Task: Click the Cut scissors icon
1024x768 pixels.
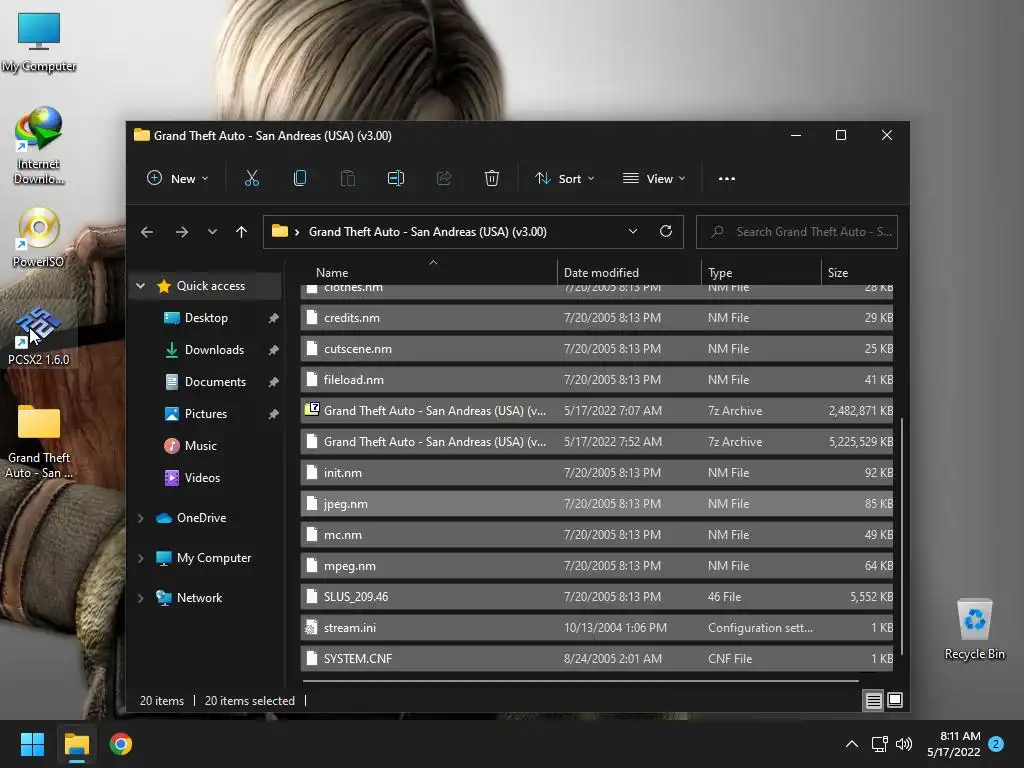Action: 251,178
